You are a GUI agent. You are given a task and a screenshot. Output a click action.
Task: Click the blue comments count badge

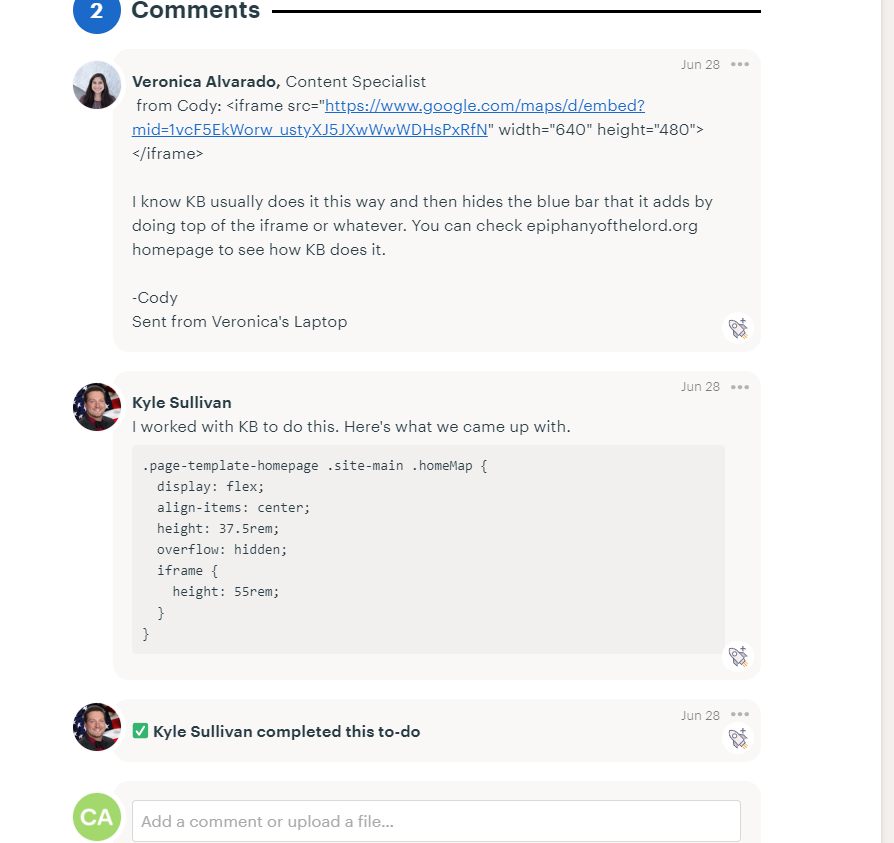[x=97, y=10]
